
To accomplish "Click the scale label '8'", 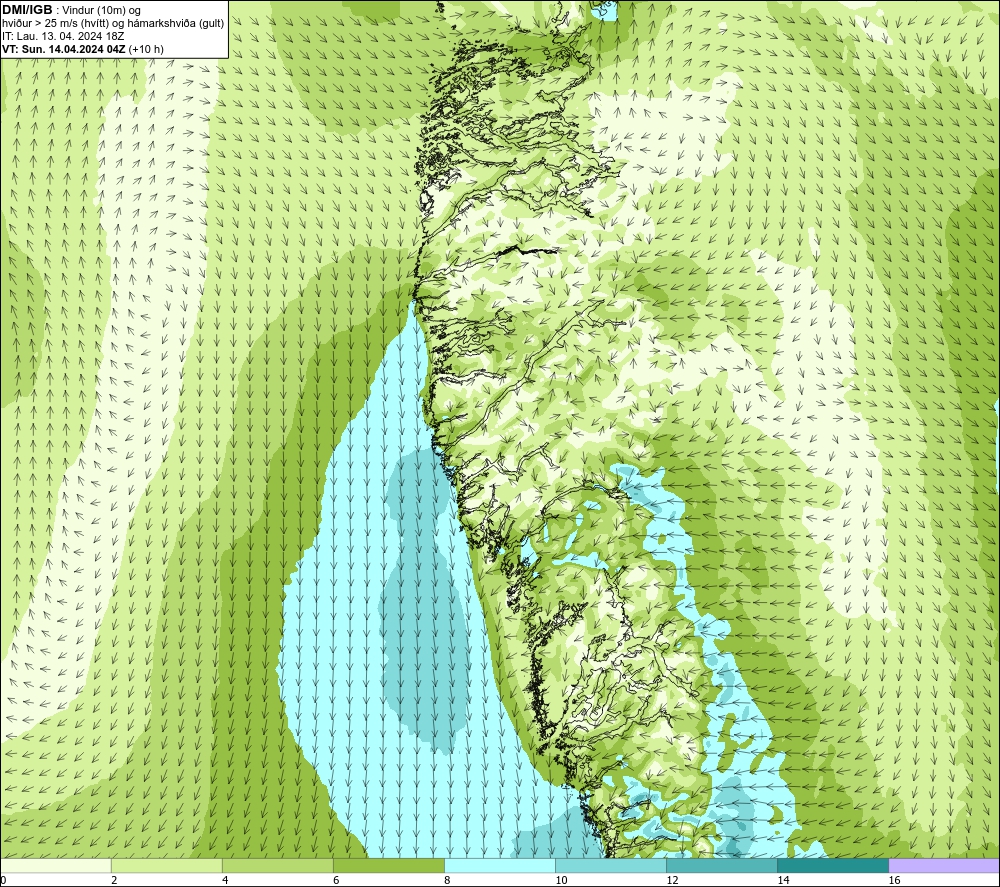I will [447, 881].
